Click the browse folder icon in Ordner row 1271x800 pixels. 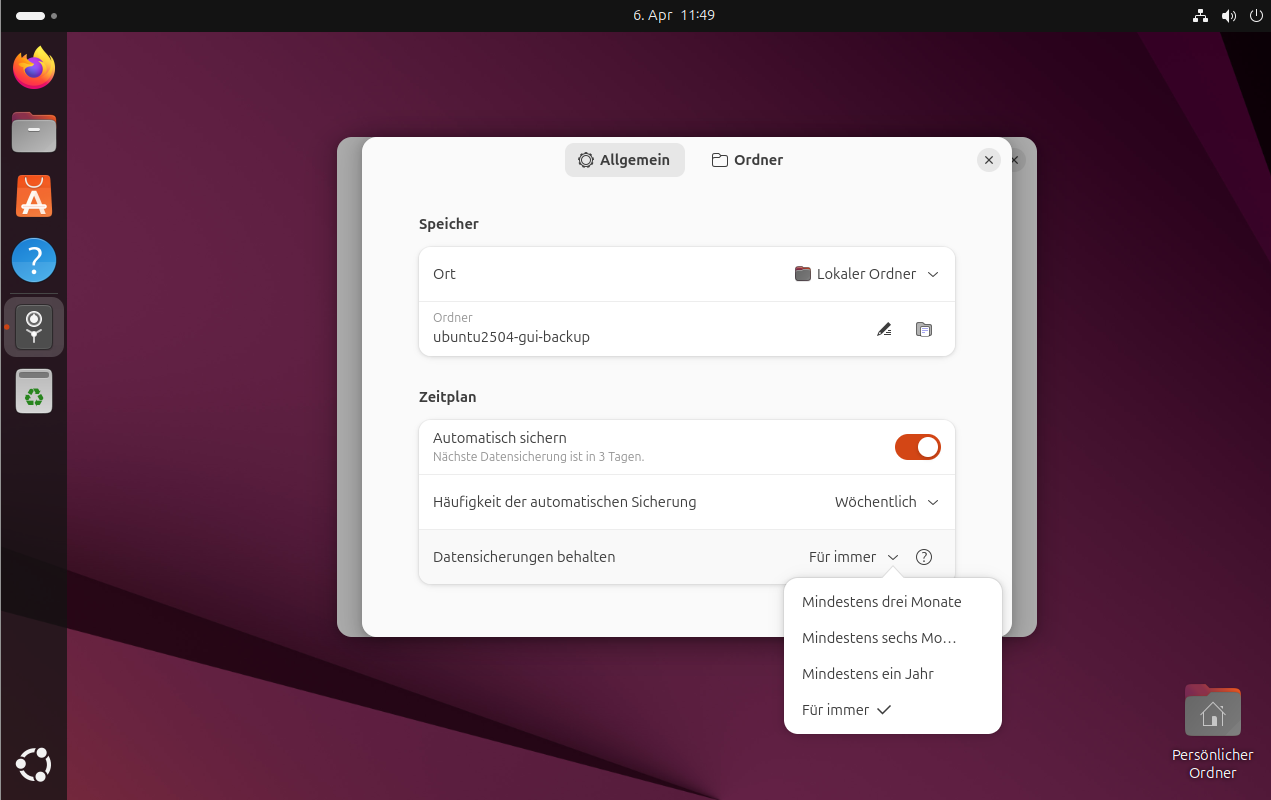(924, 329)
